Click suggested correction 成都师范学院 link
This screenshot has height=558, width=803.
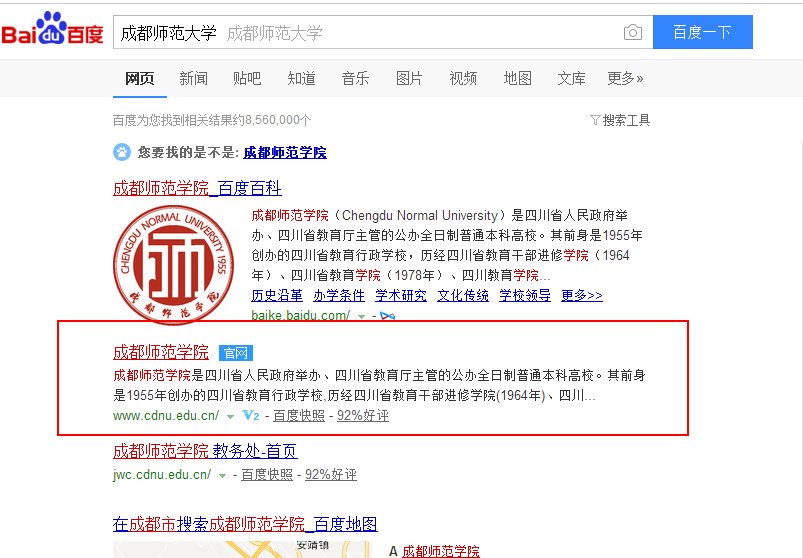click(x=285, y=153)
